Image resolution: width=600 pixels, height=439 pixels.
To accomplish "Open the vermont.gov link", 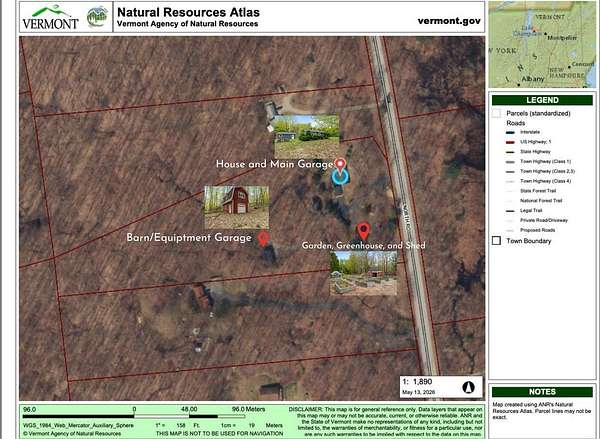I will (449, 21).
